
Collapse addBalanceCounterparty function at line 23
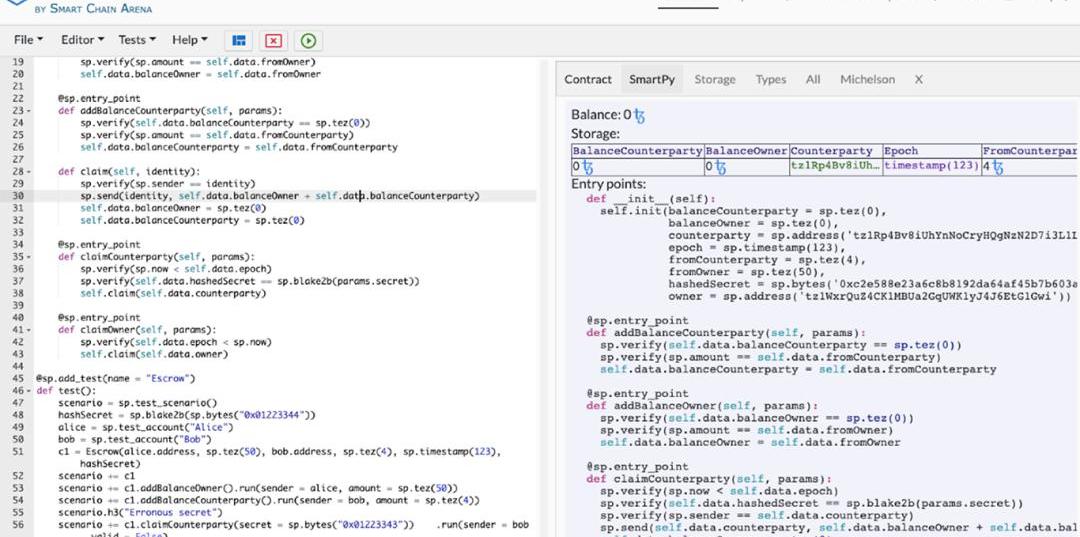click(31, 111)
